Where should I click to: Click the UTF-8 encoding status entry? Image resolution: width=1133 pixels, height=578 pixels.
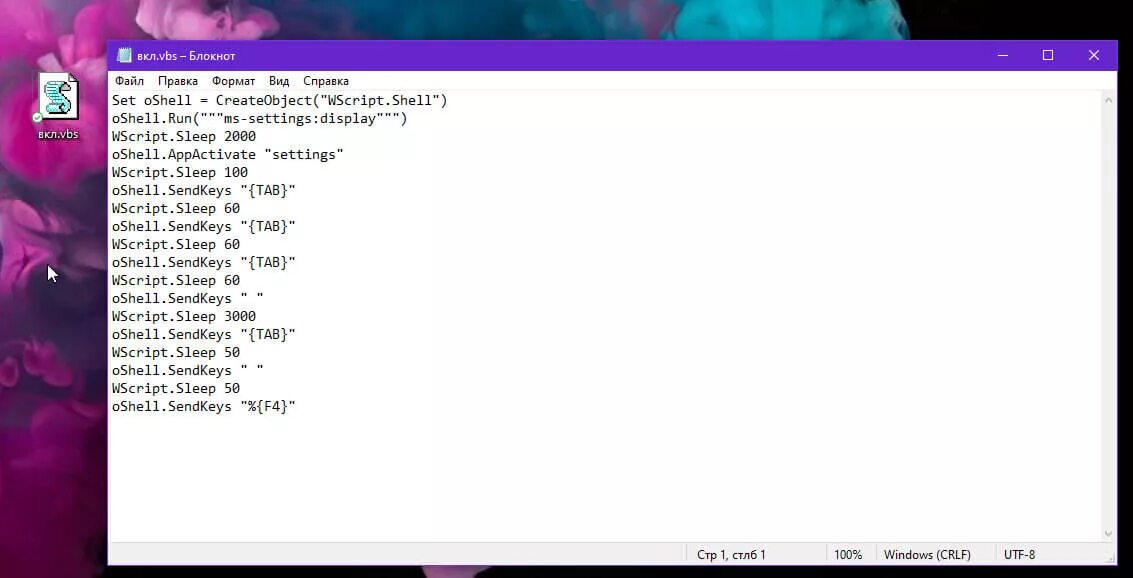[x=1020, y=555]
